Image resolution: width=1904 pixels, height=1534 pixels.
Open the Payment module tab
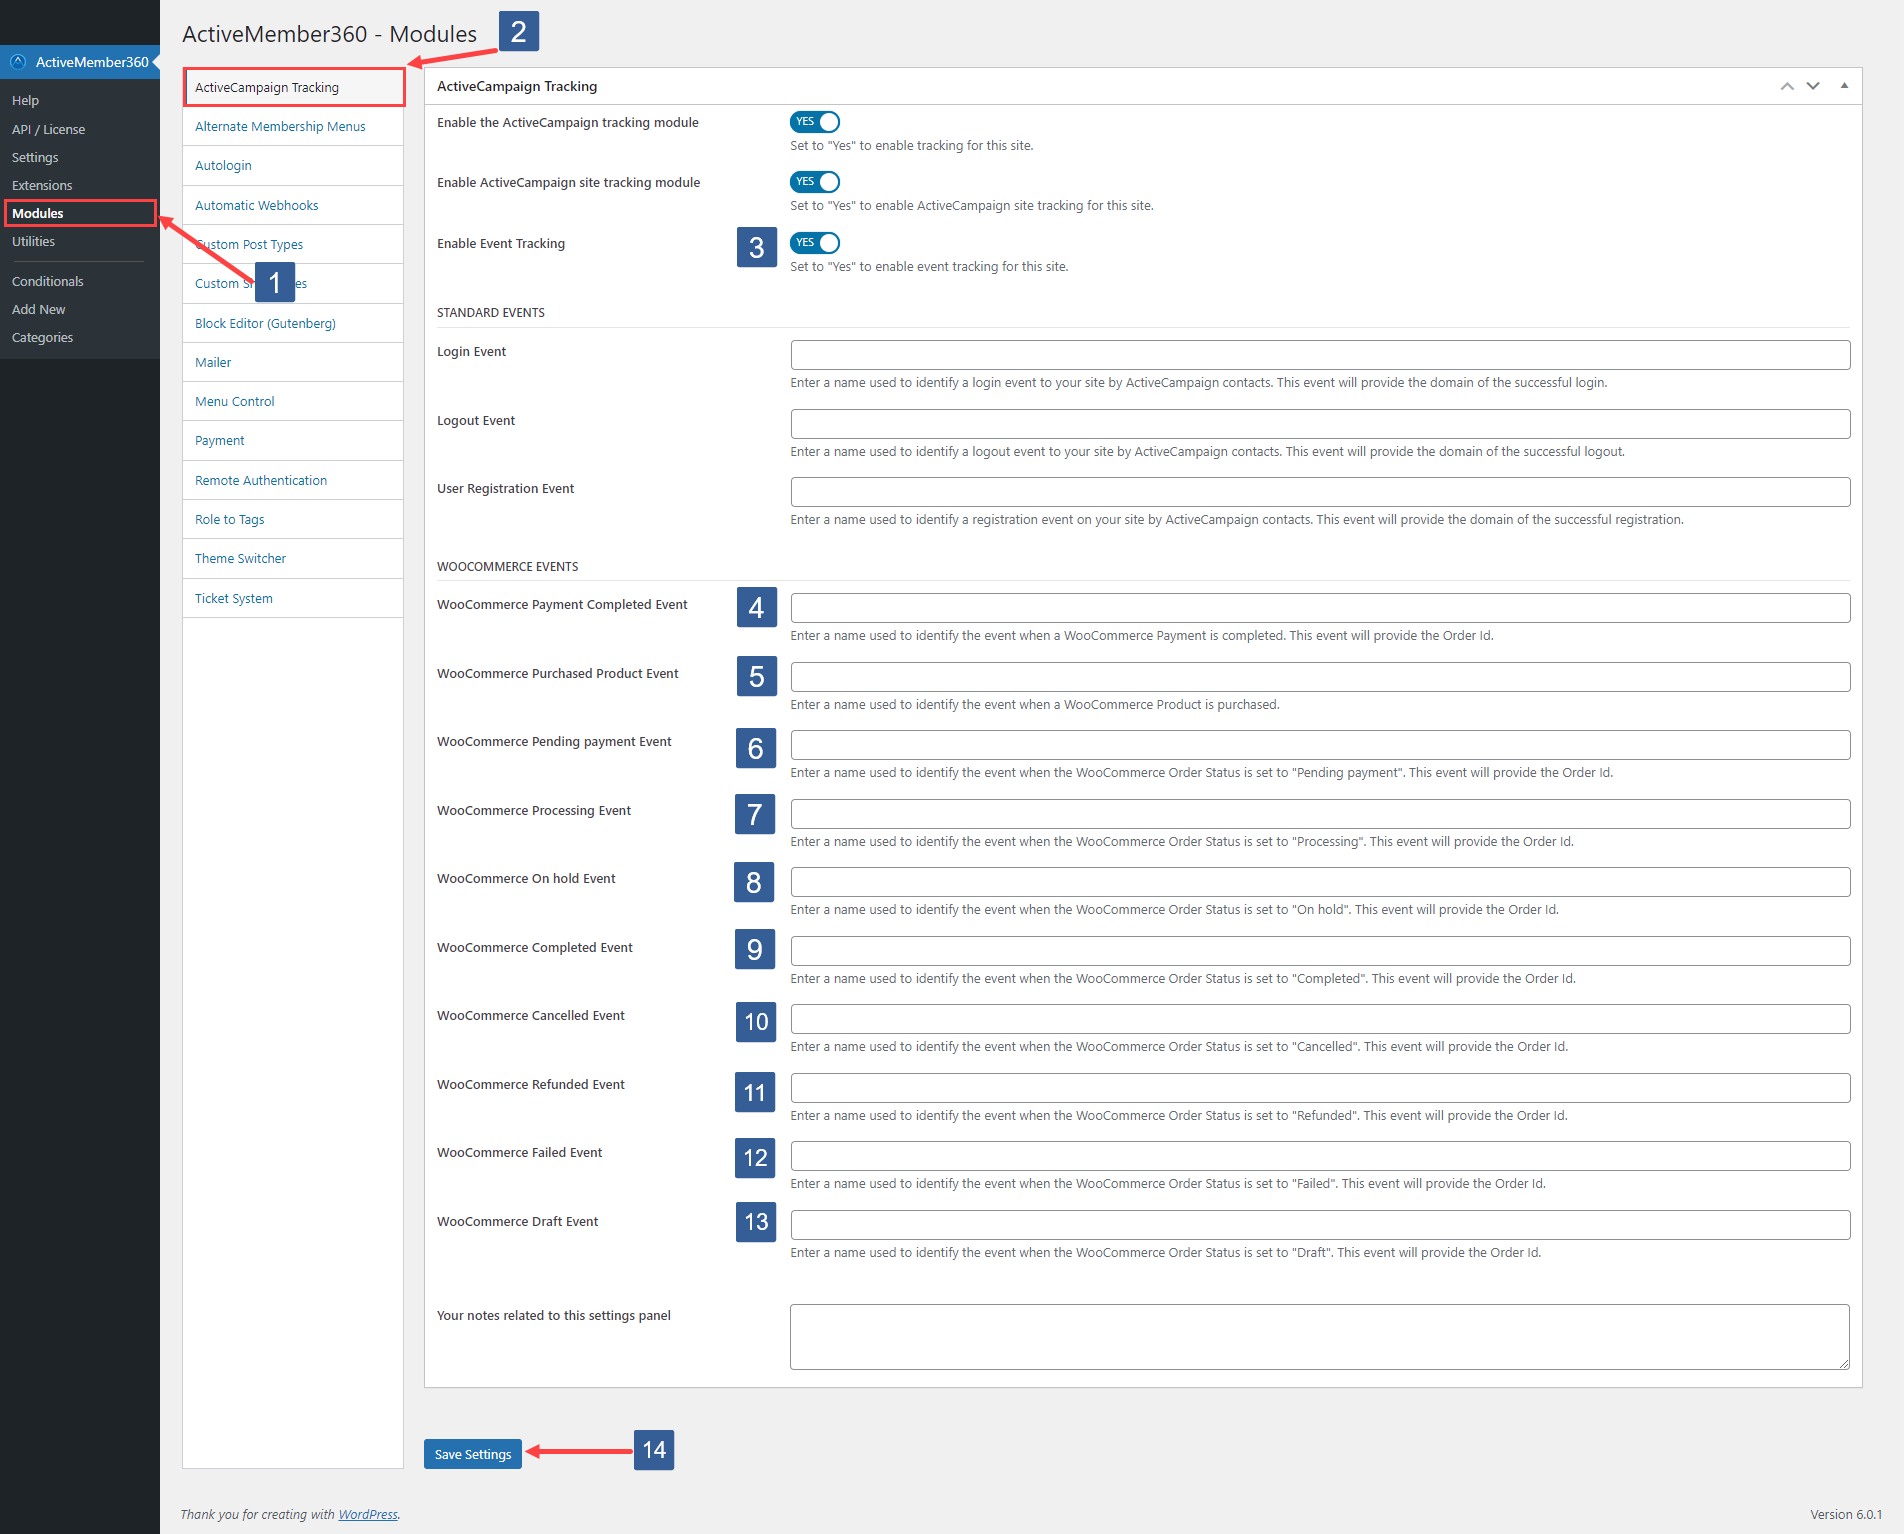point(219,440)
